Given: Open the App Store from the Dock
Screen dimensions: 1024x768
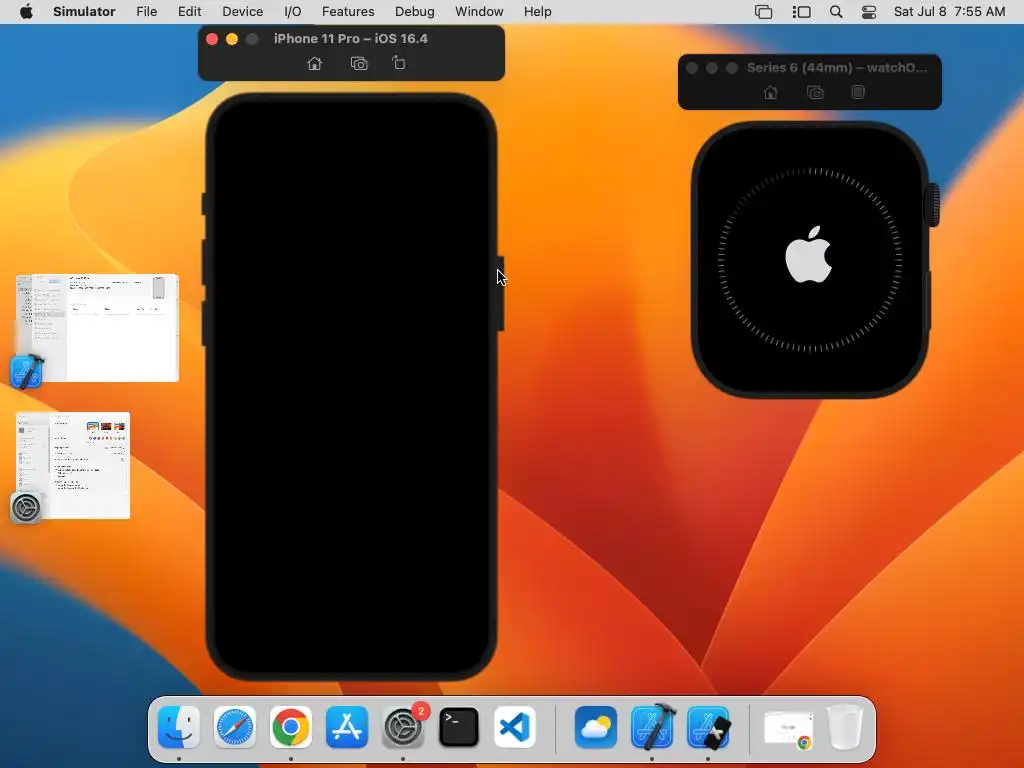Looking at the screenshot, I should coord(347,727).
